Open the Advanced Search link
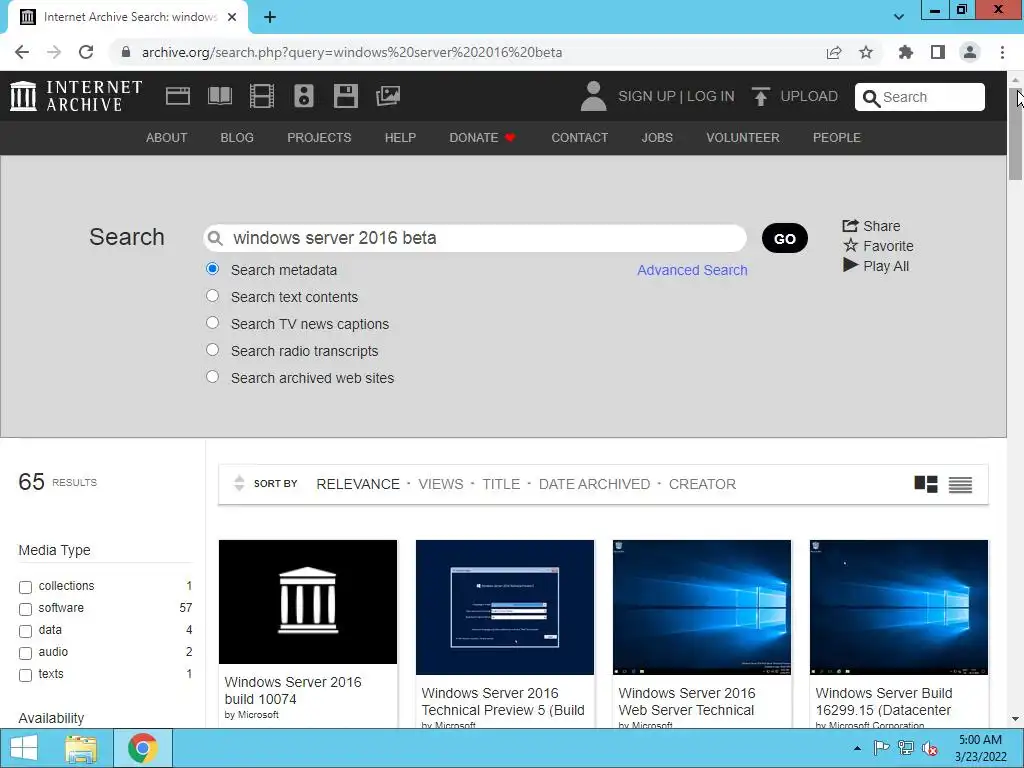This screenshot has width=1024, height=768. [692, 270]
